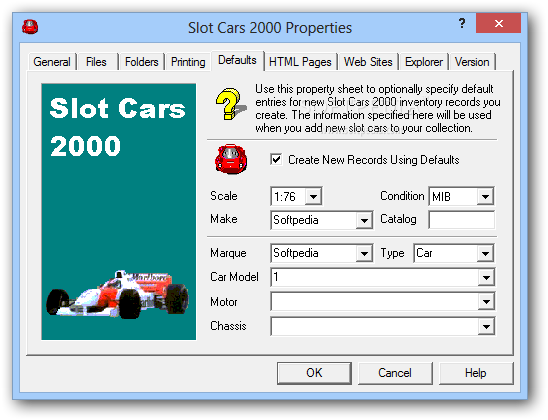This screenshot has height=420, width=548.
Task: Go to the HTML Pages tab
Action: (300, 62)
